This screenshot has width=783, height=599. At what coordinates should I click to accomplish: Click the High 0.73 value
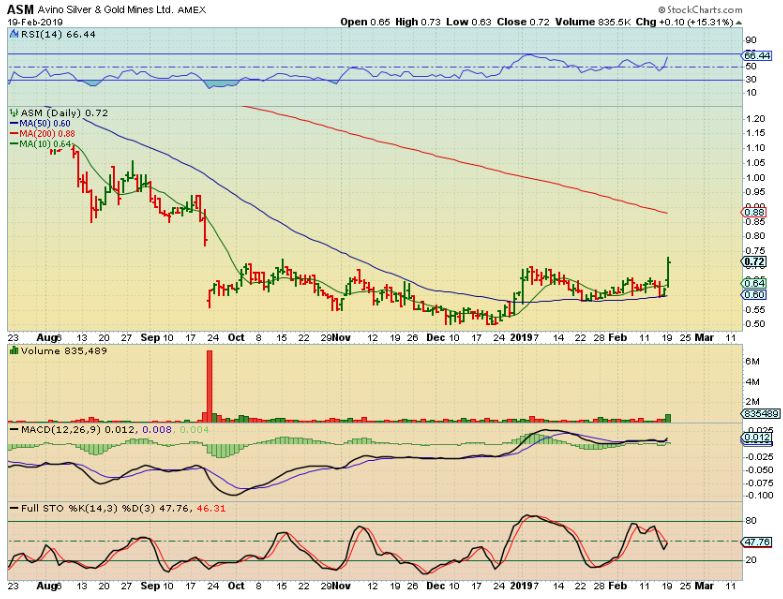pos(418,22)
